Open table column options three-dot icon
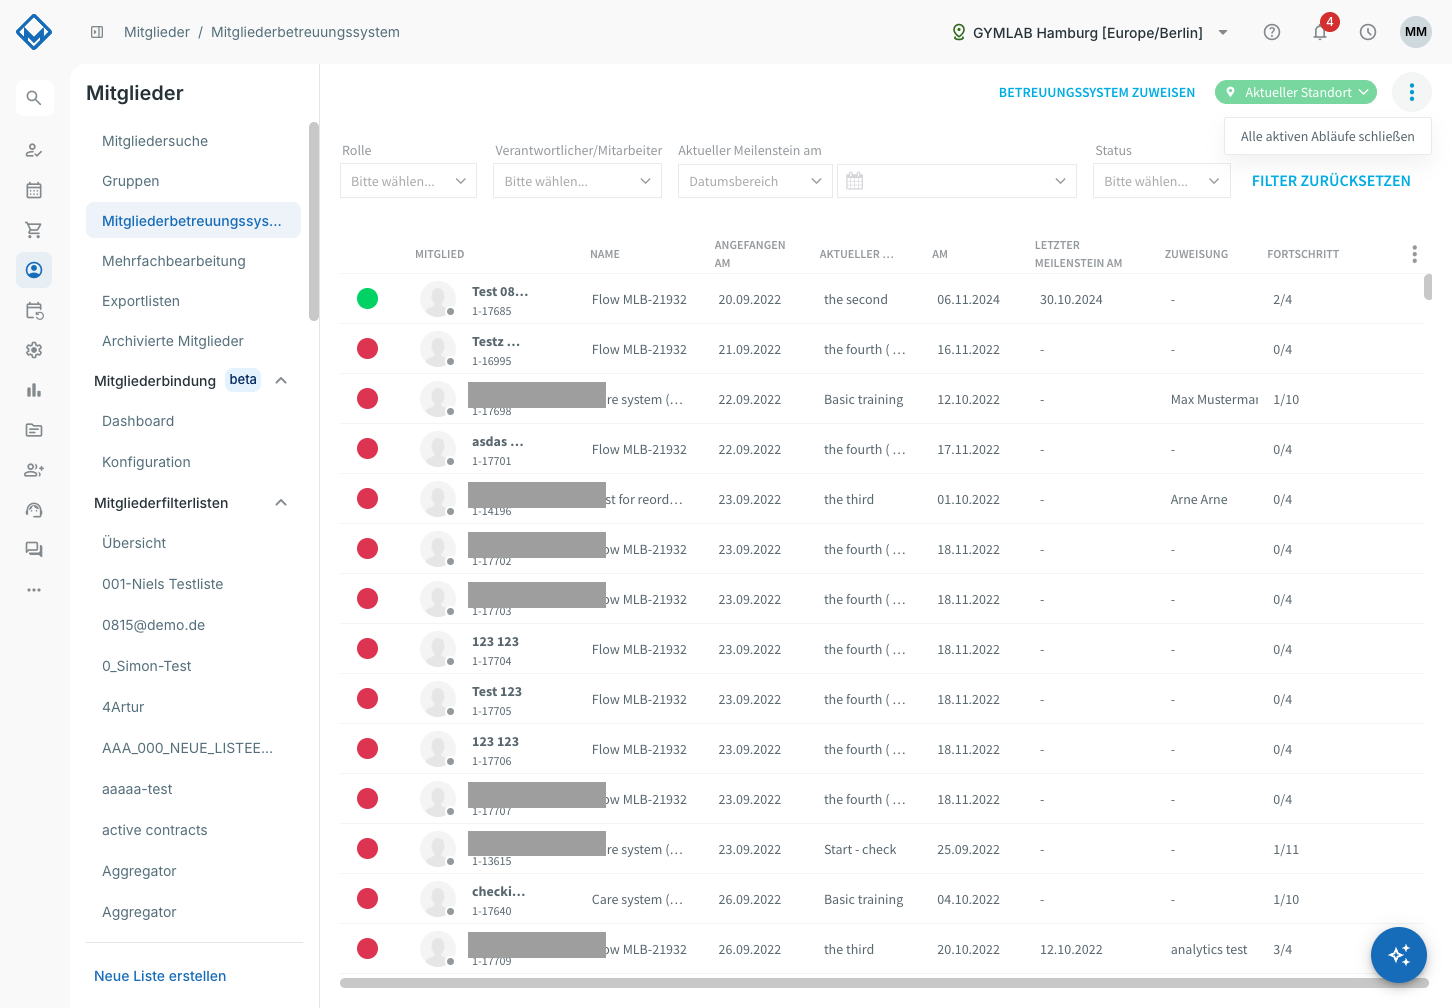The image size is (1452, 1008). (1414, 254)
